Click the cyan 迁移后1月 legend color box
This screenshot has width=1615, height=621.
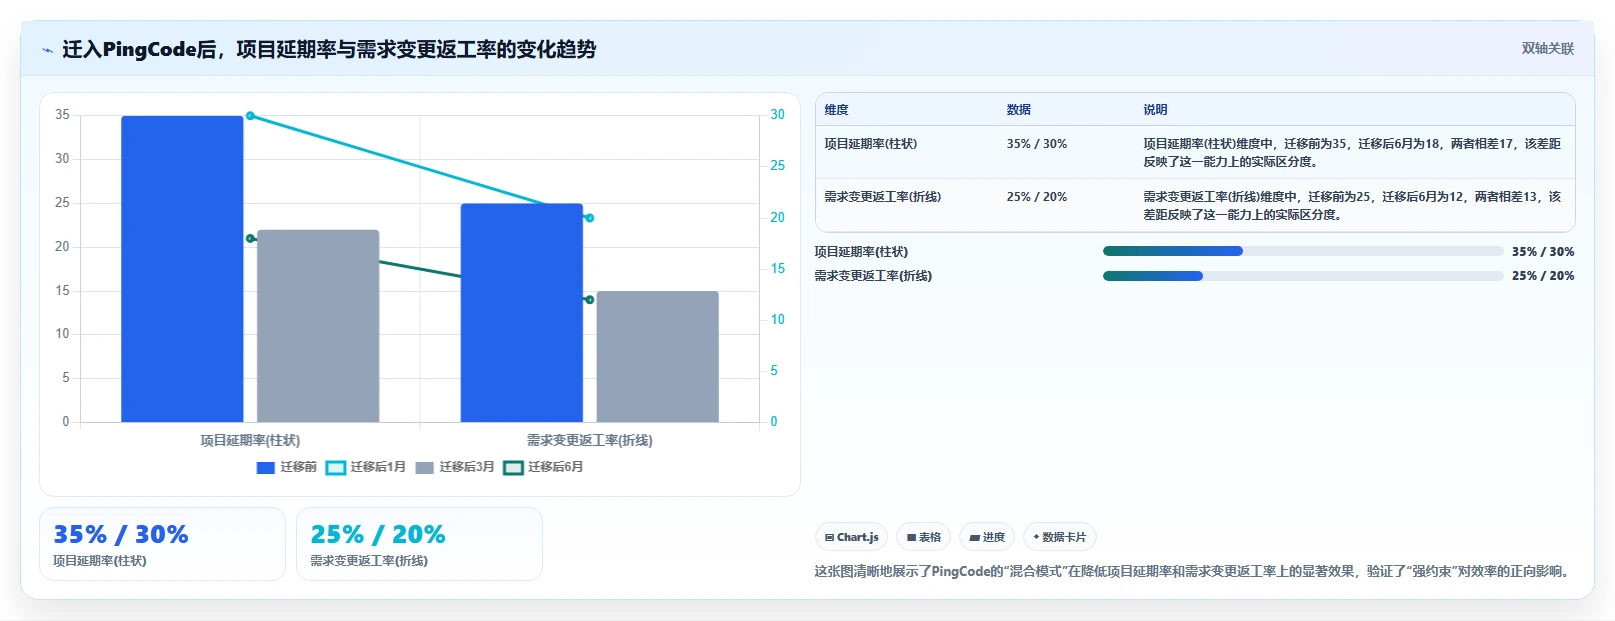[336, 468]
